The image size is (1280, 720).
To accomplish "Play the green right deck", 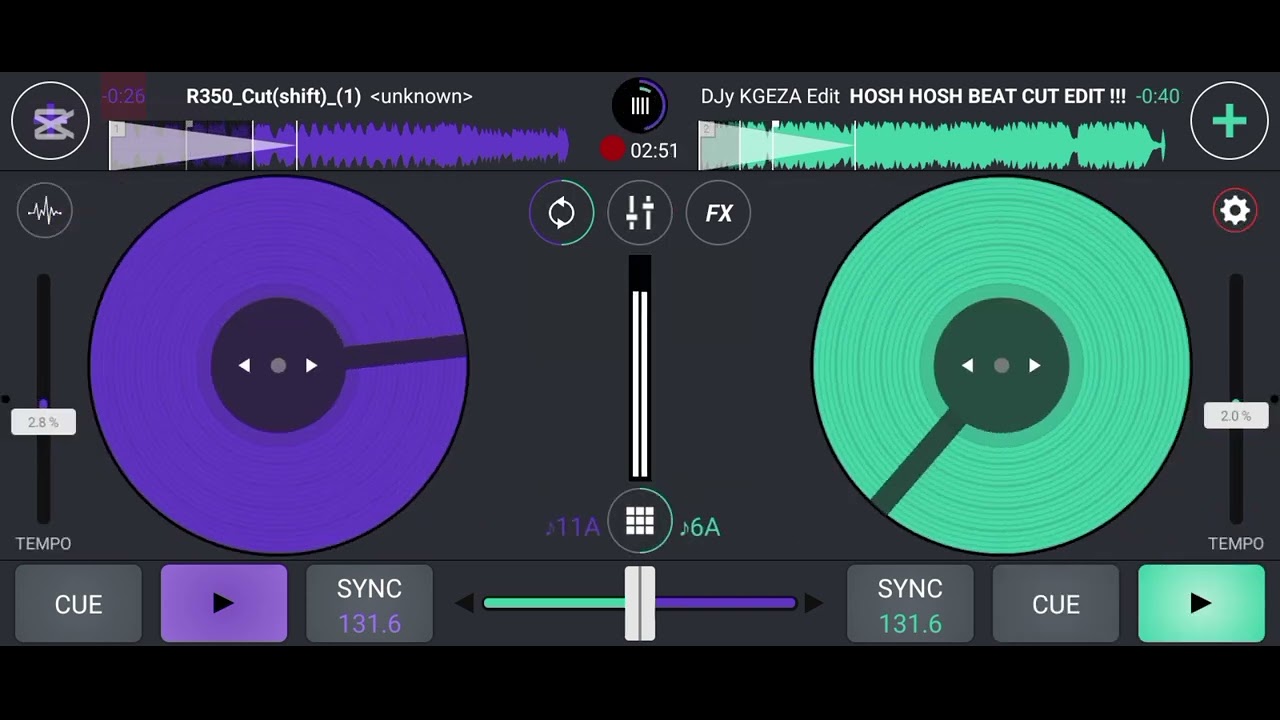I will 1201,603.
